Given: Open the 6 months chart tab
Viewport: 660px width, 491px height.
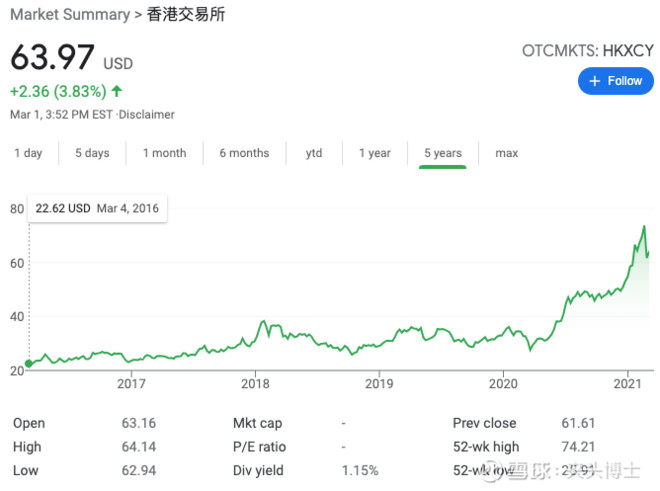Looking at the screenshot, I should pyautogui.click(x=244, y=153).
